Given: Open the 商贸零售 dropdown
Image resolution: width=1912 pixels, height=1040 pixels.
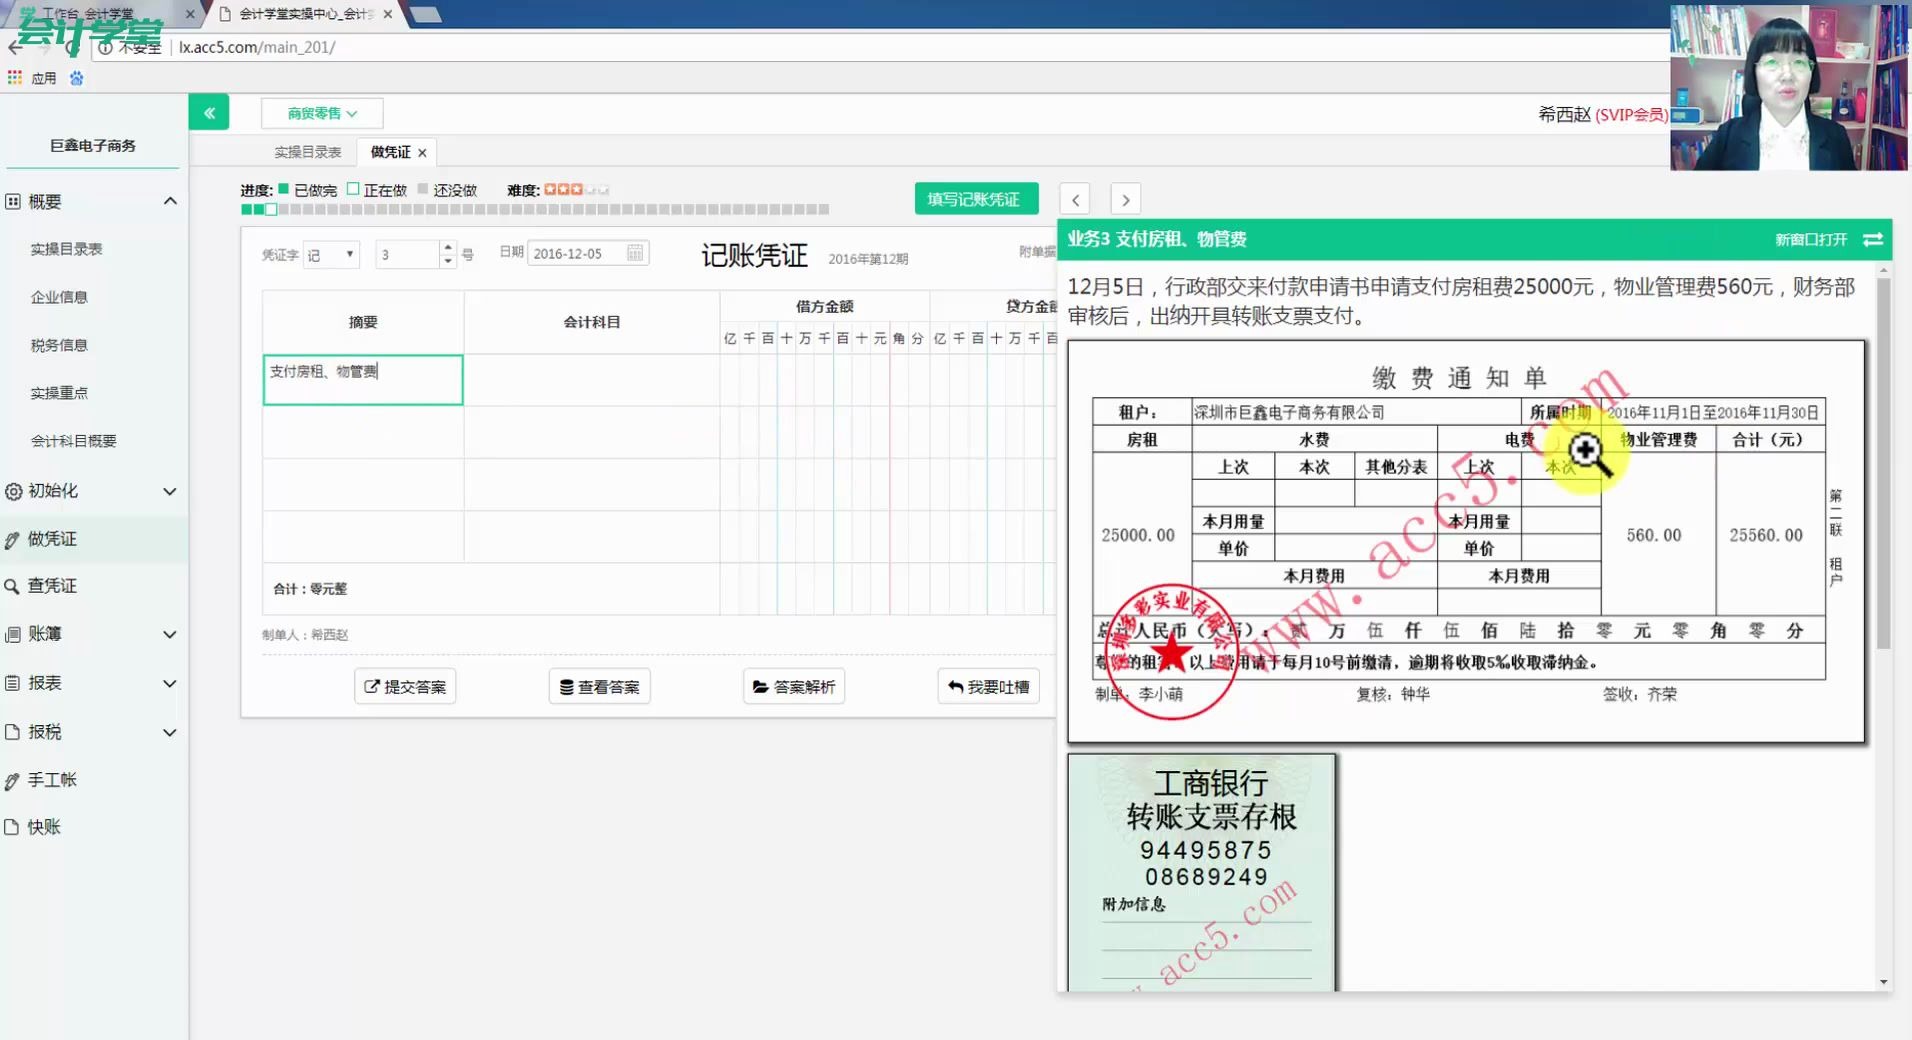Looking at the screenshot, I should (x=322, y=113).
